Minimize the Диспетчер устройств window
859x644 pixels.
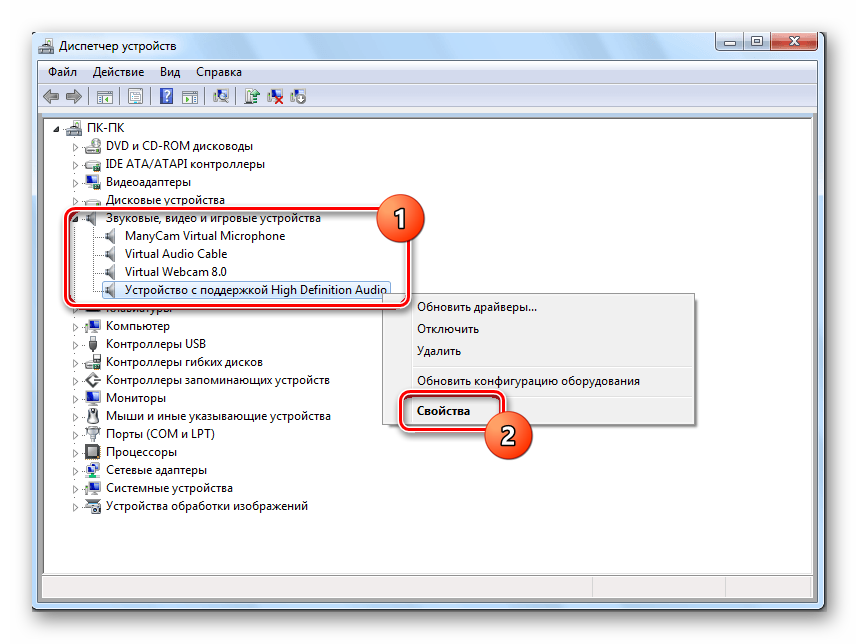pyautogui.click(x=730, y=41)
